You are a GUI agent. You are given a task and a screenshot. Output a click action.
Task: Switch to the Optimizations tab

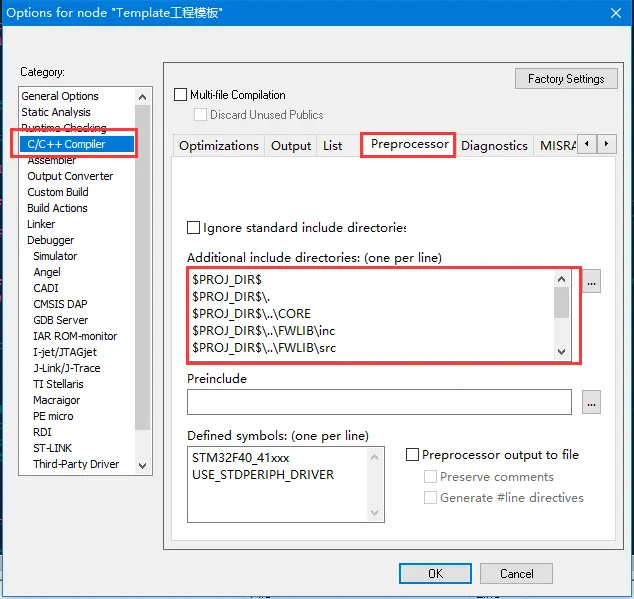point(219,146)
